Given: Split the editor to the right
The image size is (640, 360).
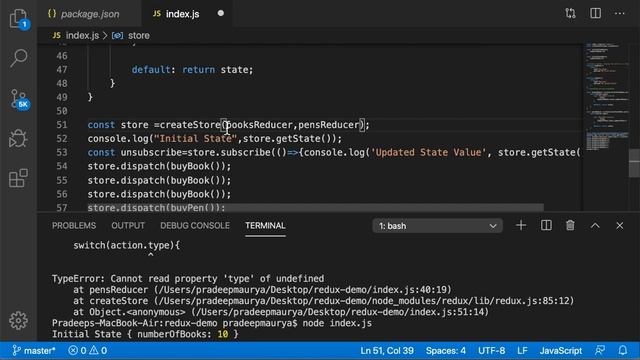Looking at the screenshot, I should (x=595, y=13).
